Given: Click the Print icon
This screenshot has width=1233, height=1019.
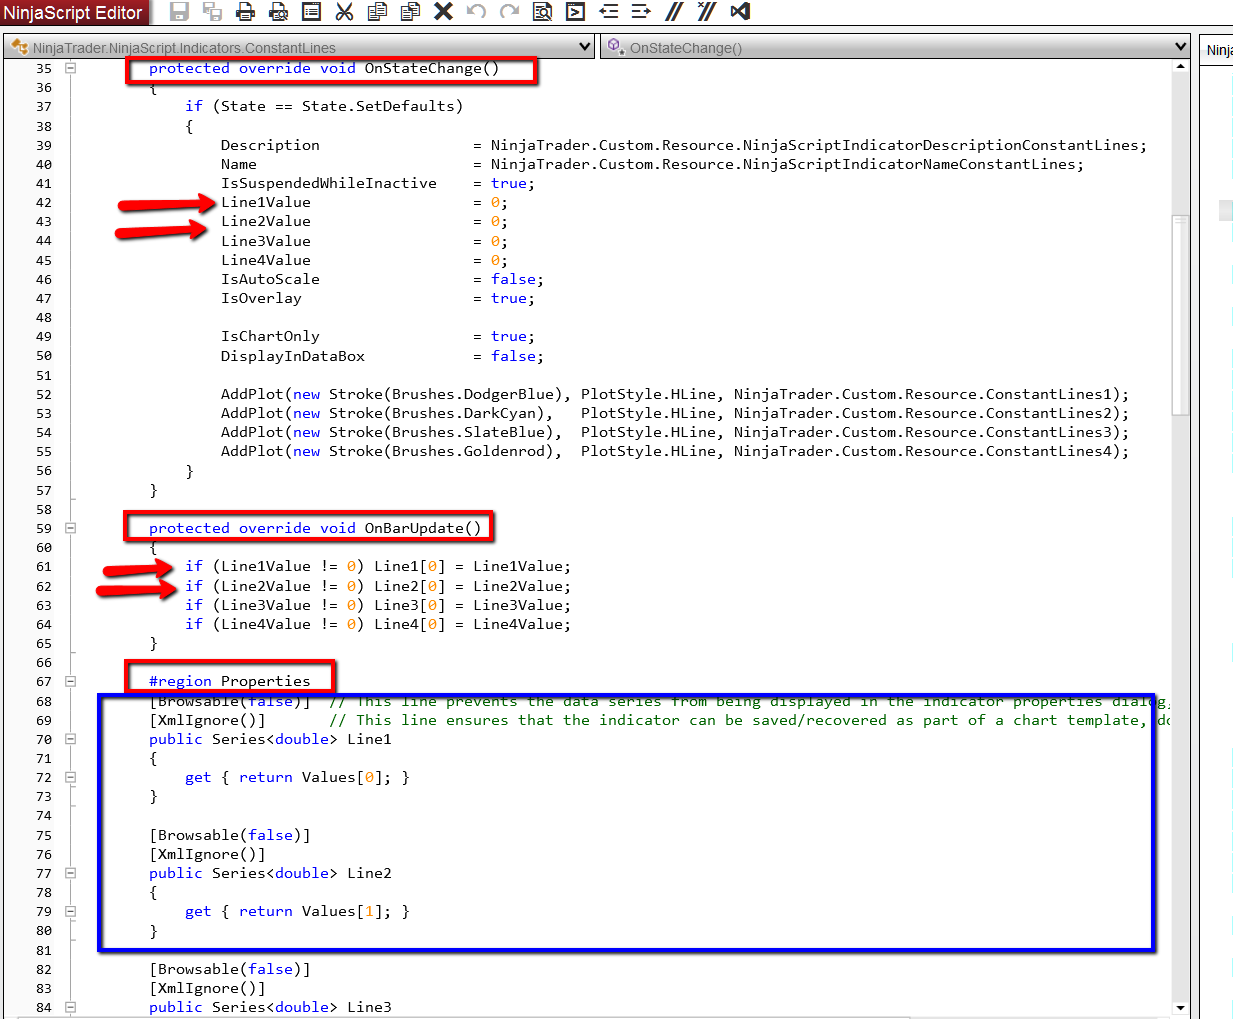Looking at the screenshot, I should [245, 11].
